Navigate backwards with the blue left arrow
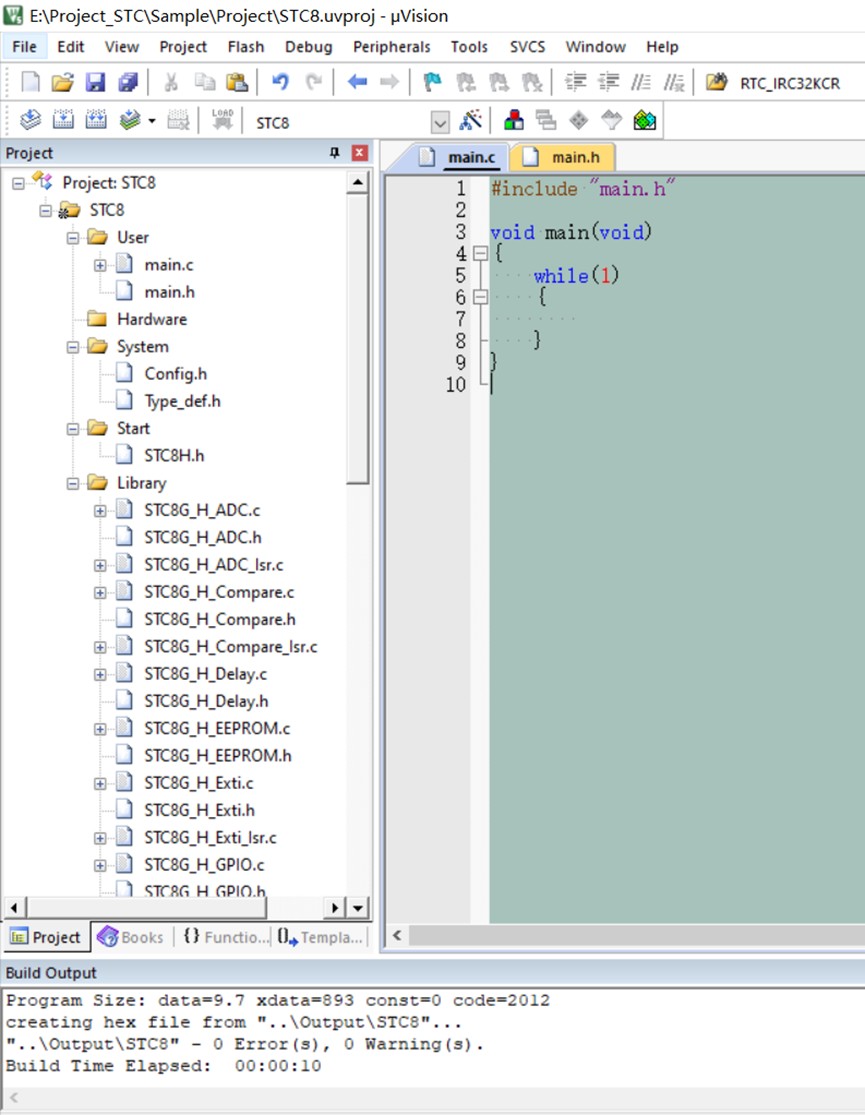The height and width of the screenshot is (1115, 865). click(x=357, y=82)
